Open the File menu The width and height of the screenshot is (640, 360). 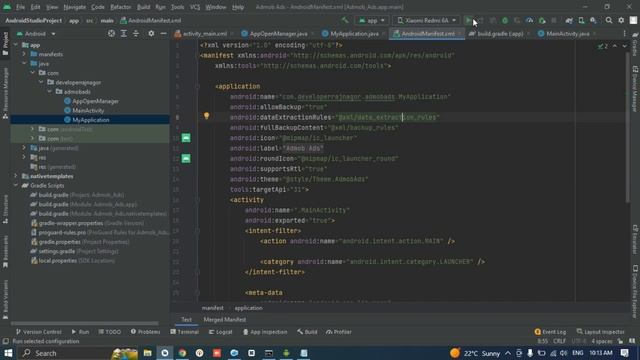(x=20, y=7)
